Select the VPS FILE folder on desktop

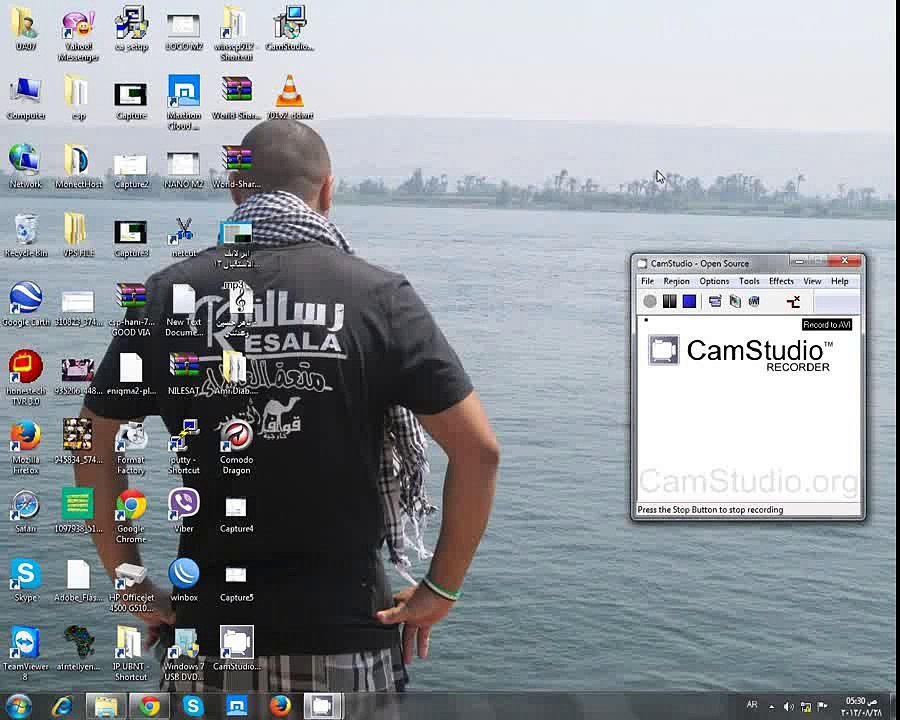78,235
